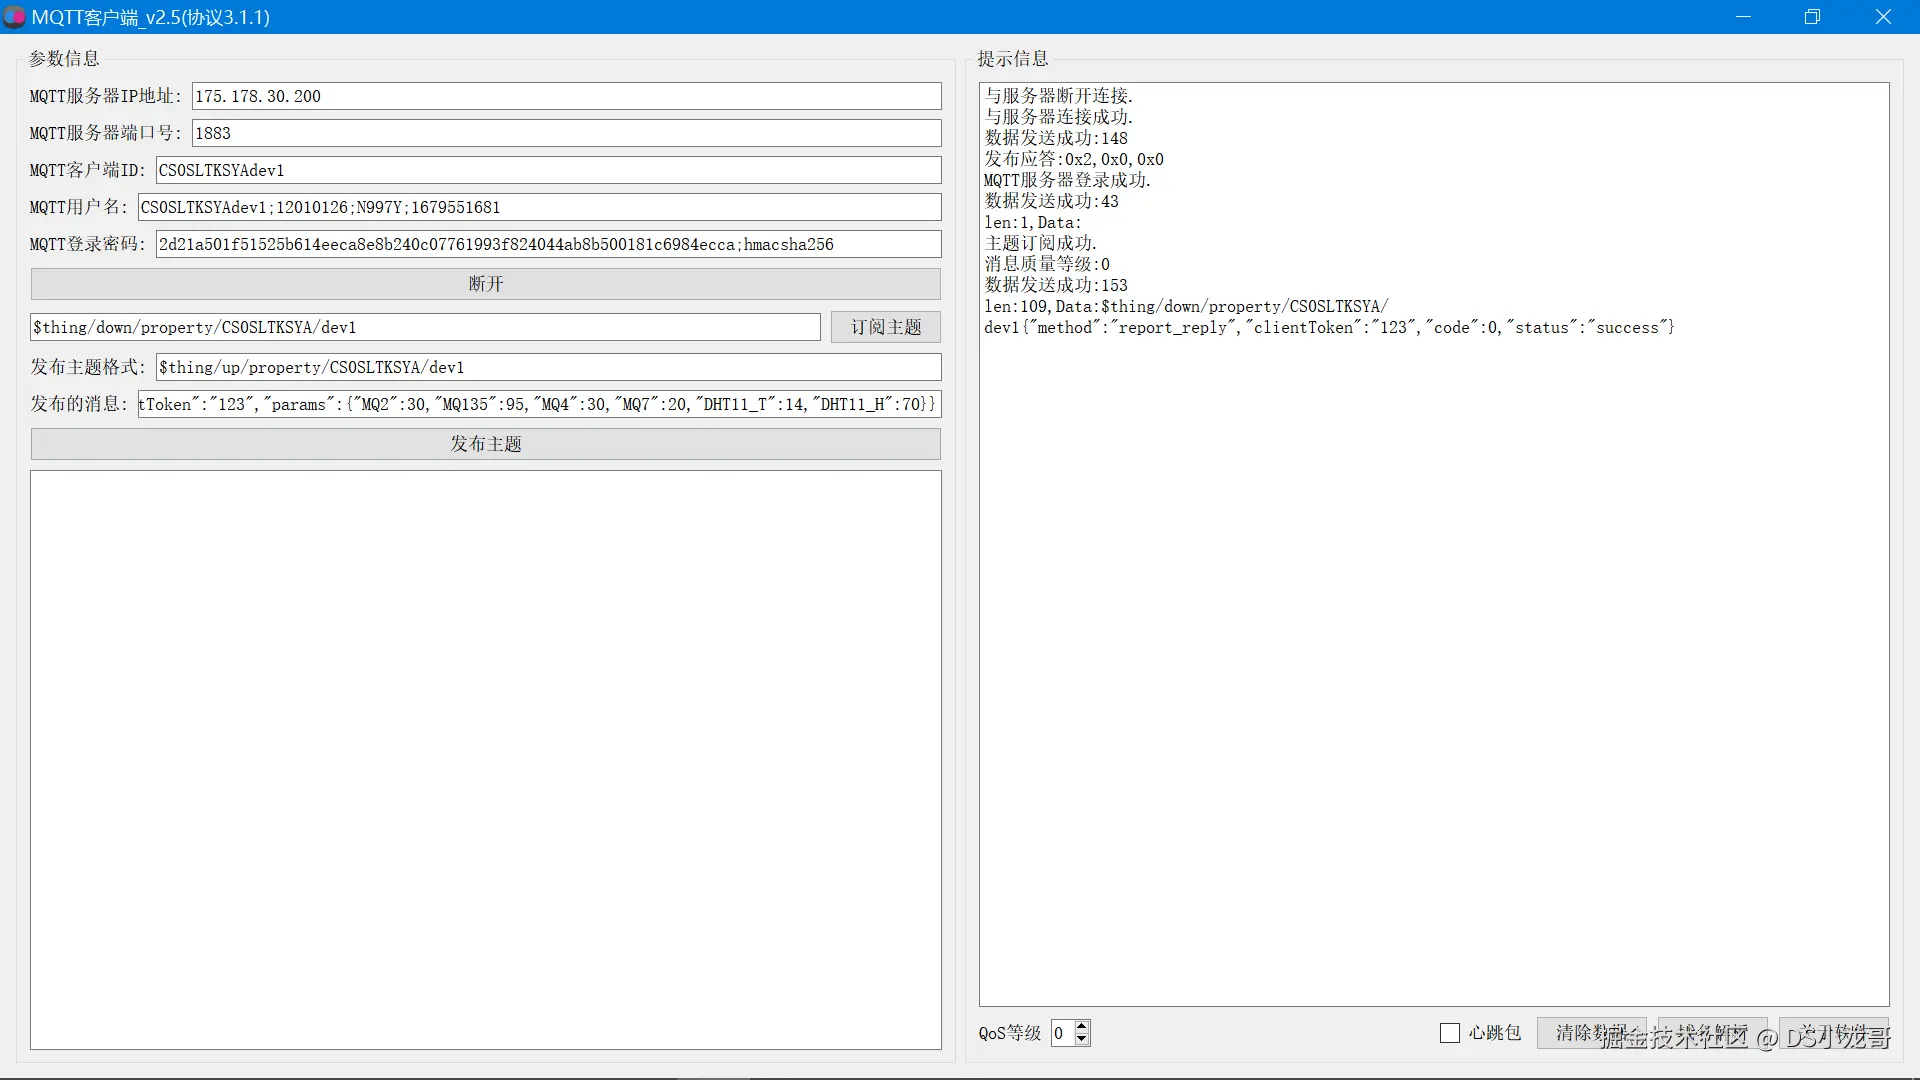Click the QoS level value box
Screen dimensions: 1920x1080
tap(1062, 1033)
